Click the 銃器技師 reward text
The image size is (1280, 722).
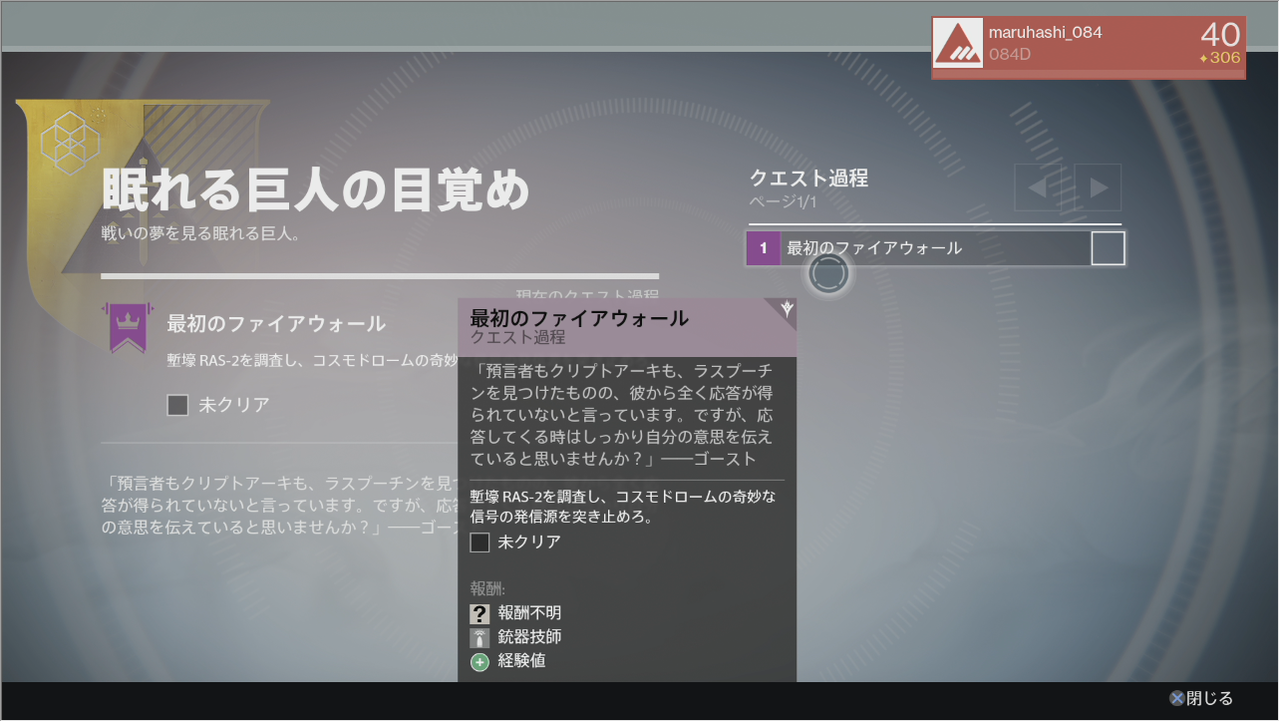(529, 638)
